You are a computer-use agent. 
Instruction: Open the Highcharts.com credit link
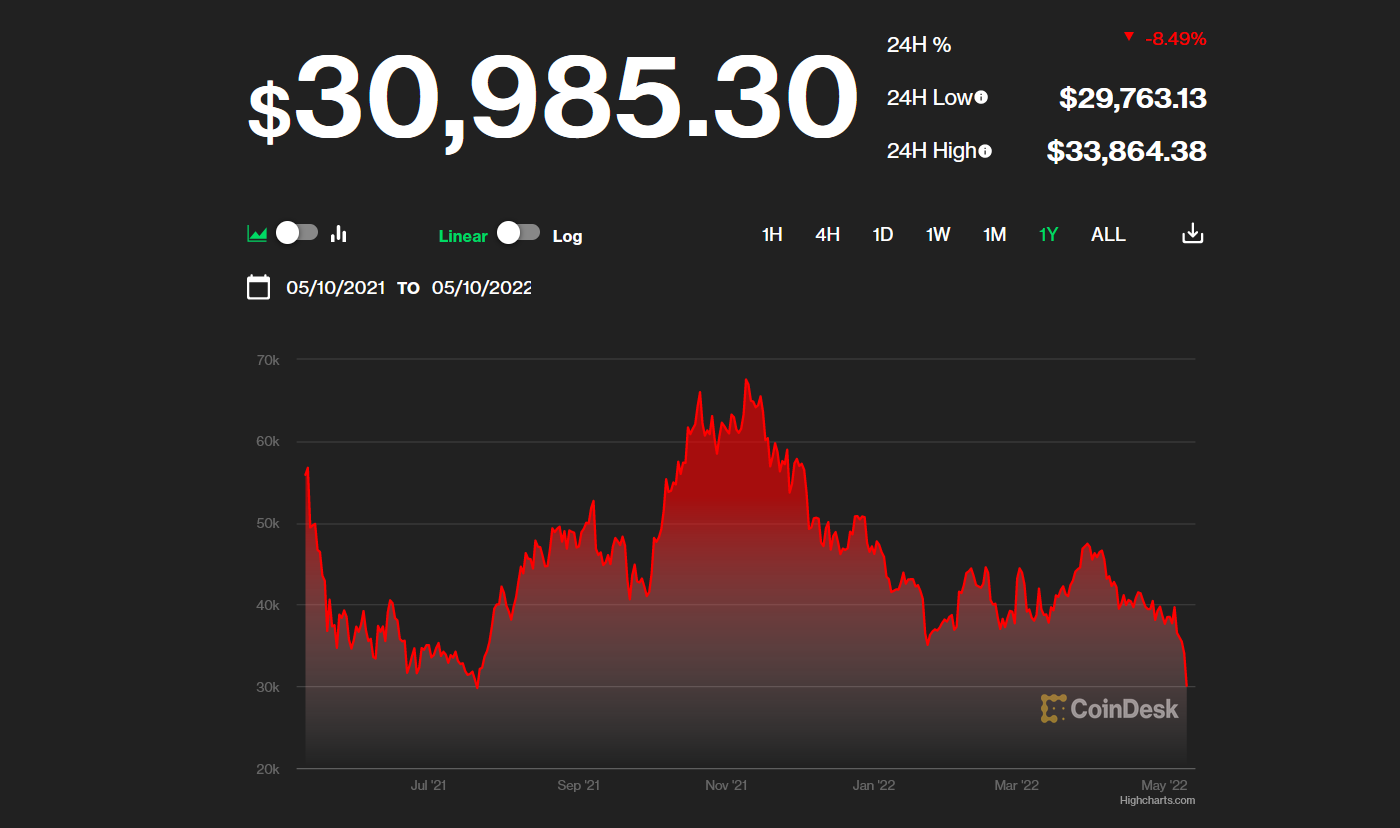(x=1157, y=800)
